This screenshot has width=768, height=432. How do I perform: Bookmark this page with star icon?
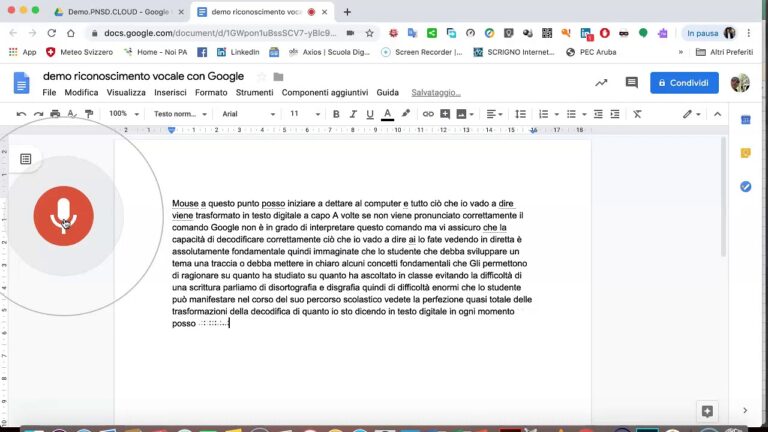click(x=369, y=33)
